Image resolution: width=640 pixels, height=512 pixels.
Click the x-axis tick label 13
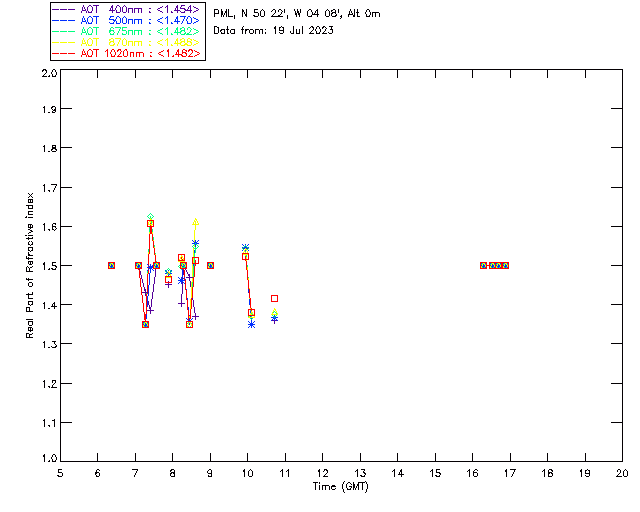pyautogui.click(x=360, y=473)
